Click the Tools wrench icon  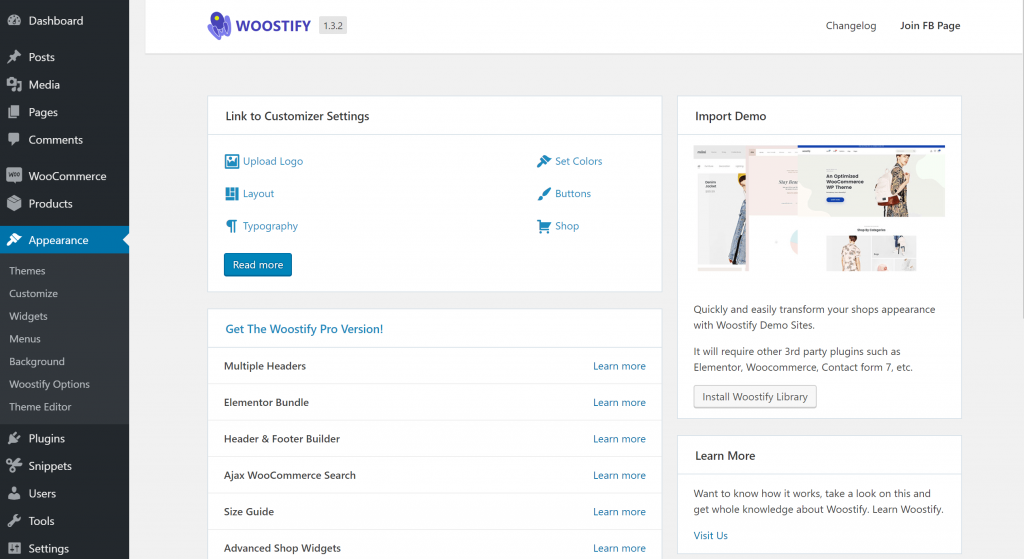click(x=14, y=520)
